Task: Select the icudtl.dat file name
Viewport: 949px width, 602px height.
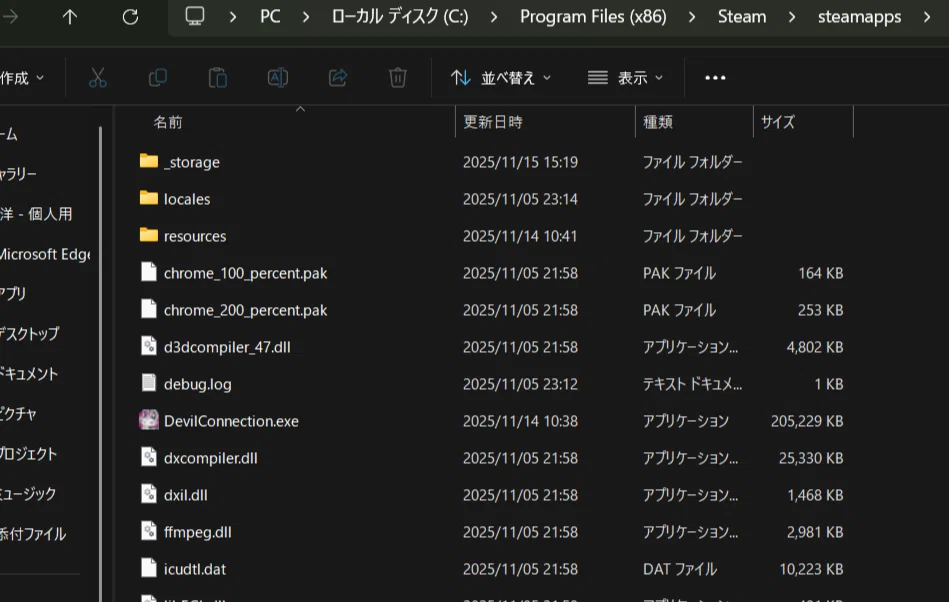Action: pos(195,569)
